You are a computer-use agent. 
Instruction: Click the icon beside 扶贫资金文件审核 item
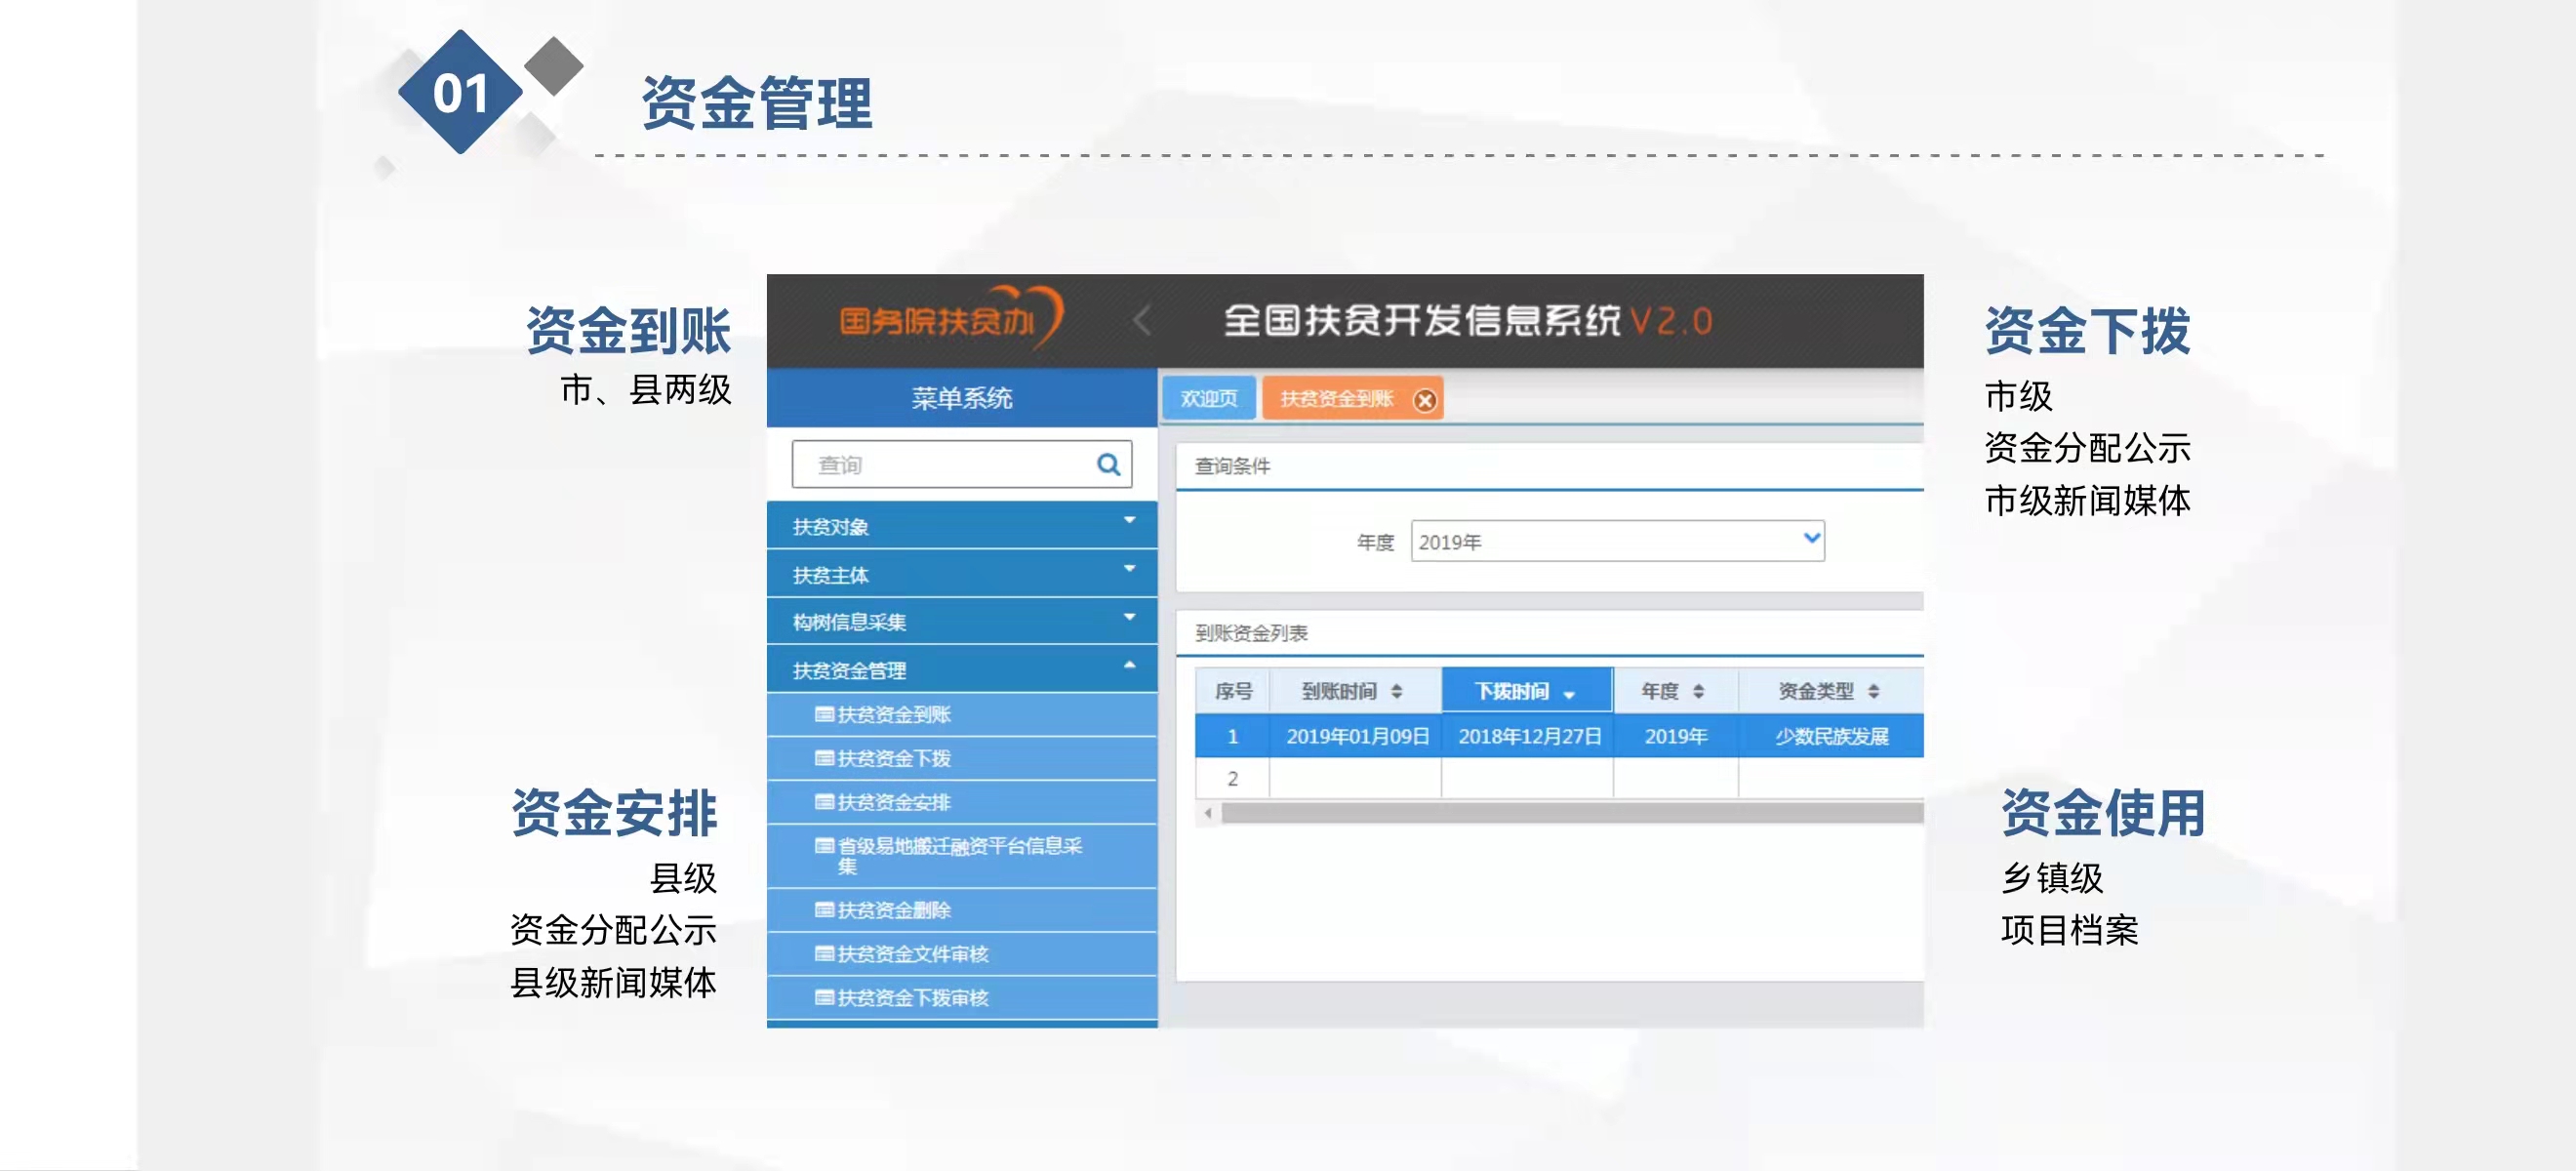824,954
